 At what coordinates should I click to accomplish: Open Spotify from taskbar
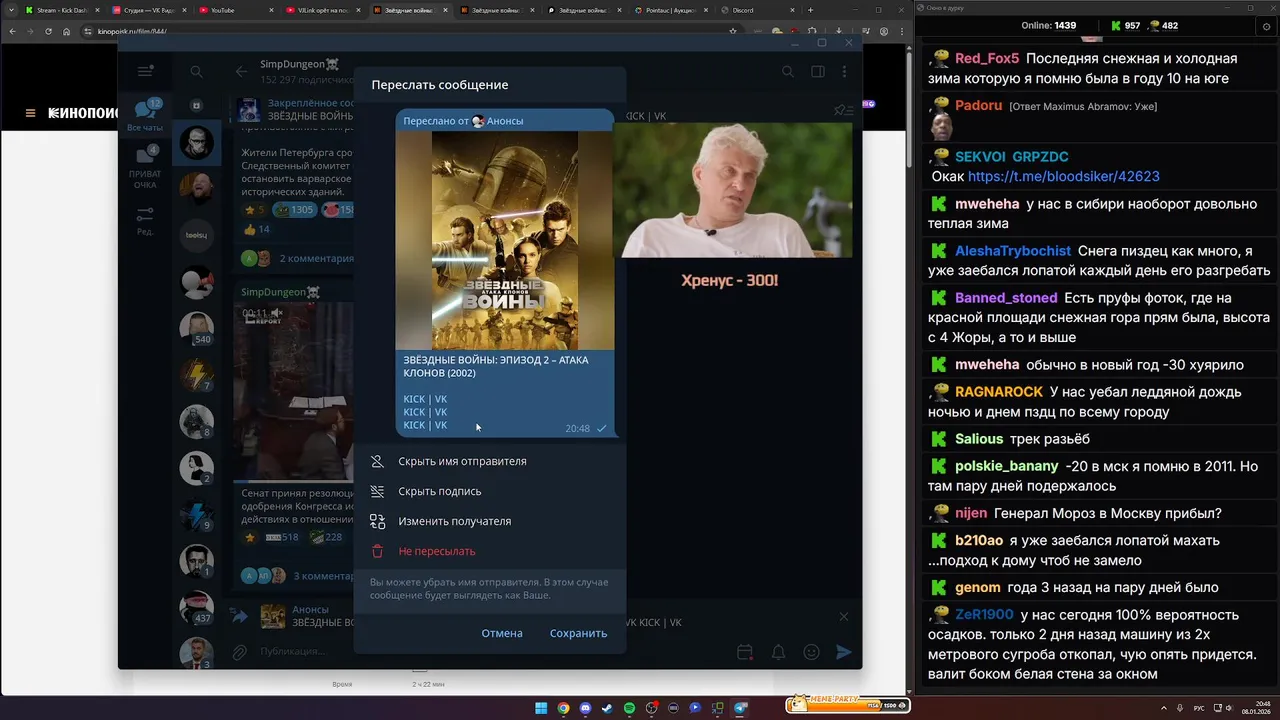point(629,708)
